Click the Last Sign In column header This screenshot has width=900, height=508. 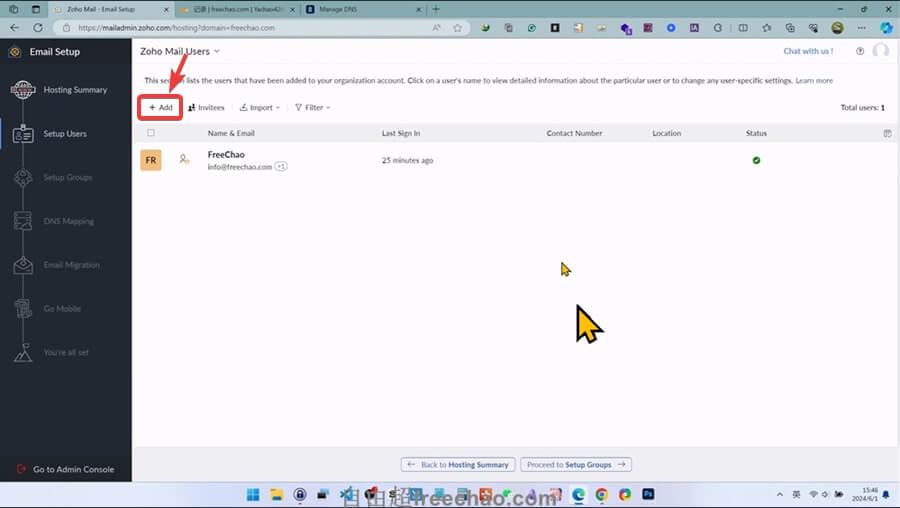(401, 133)
